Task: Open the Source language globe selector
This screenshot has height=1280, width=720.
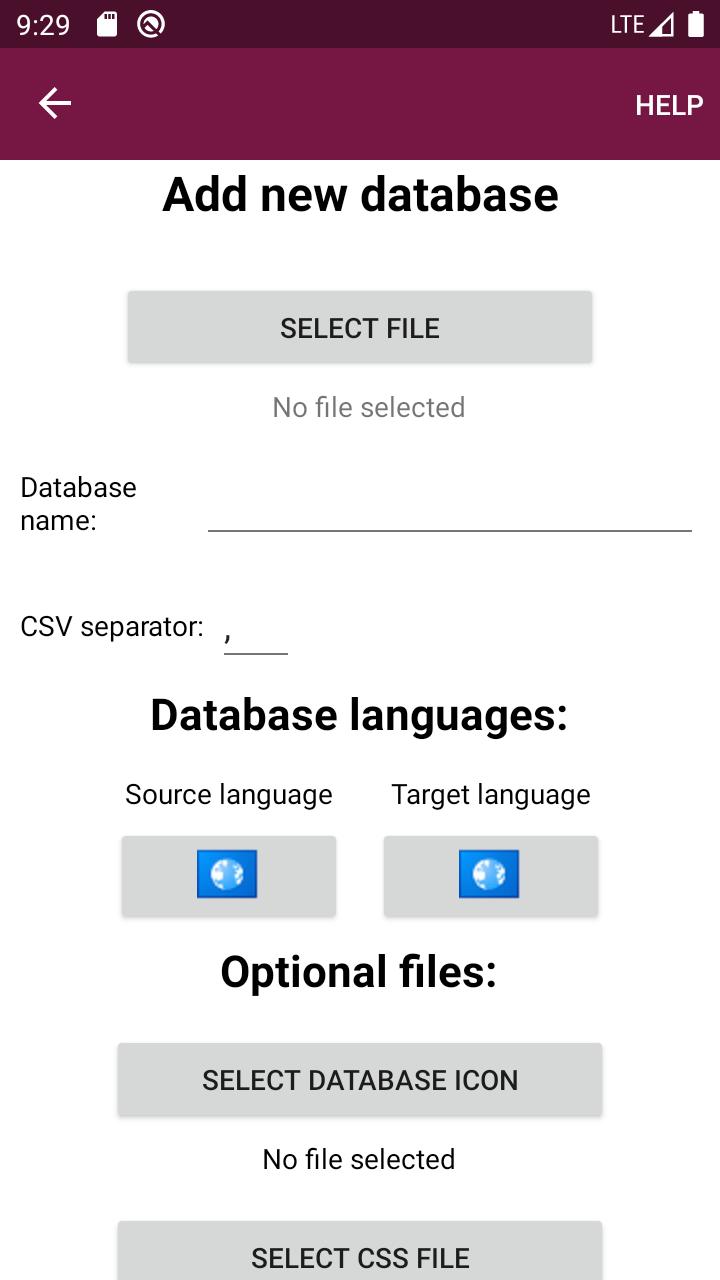Action: (228, 875)
